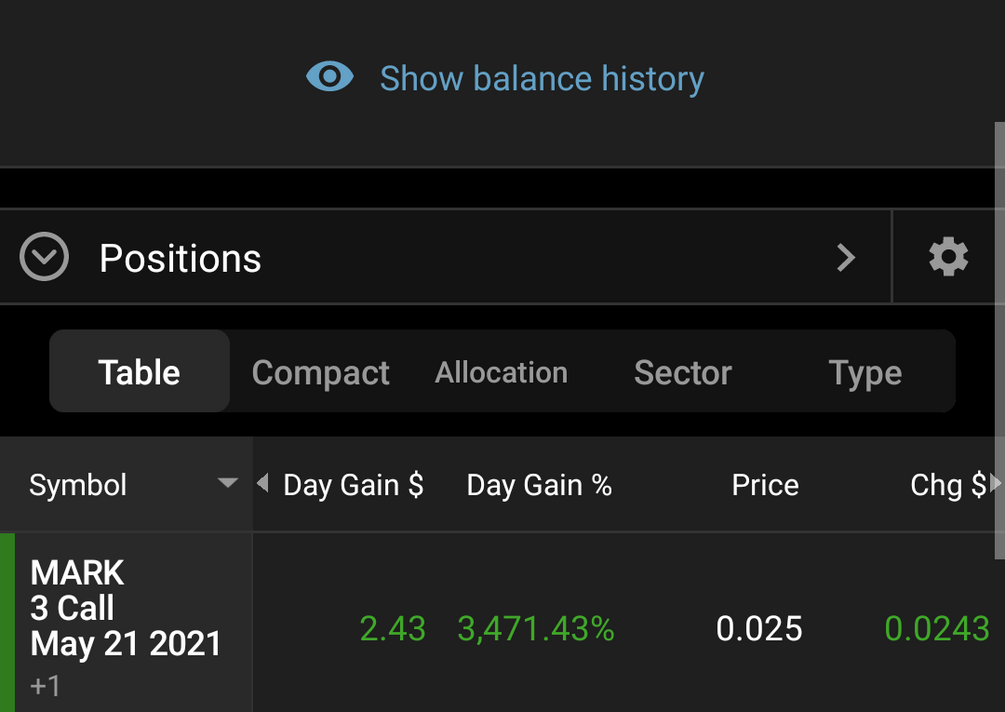1005x712 pixels.
Task: Open the Show balance history link
Action: [x=541, y=78]
